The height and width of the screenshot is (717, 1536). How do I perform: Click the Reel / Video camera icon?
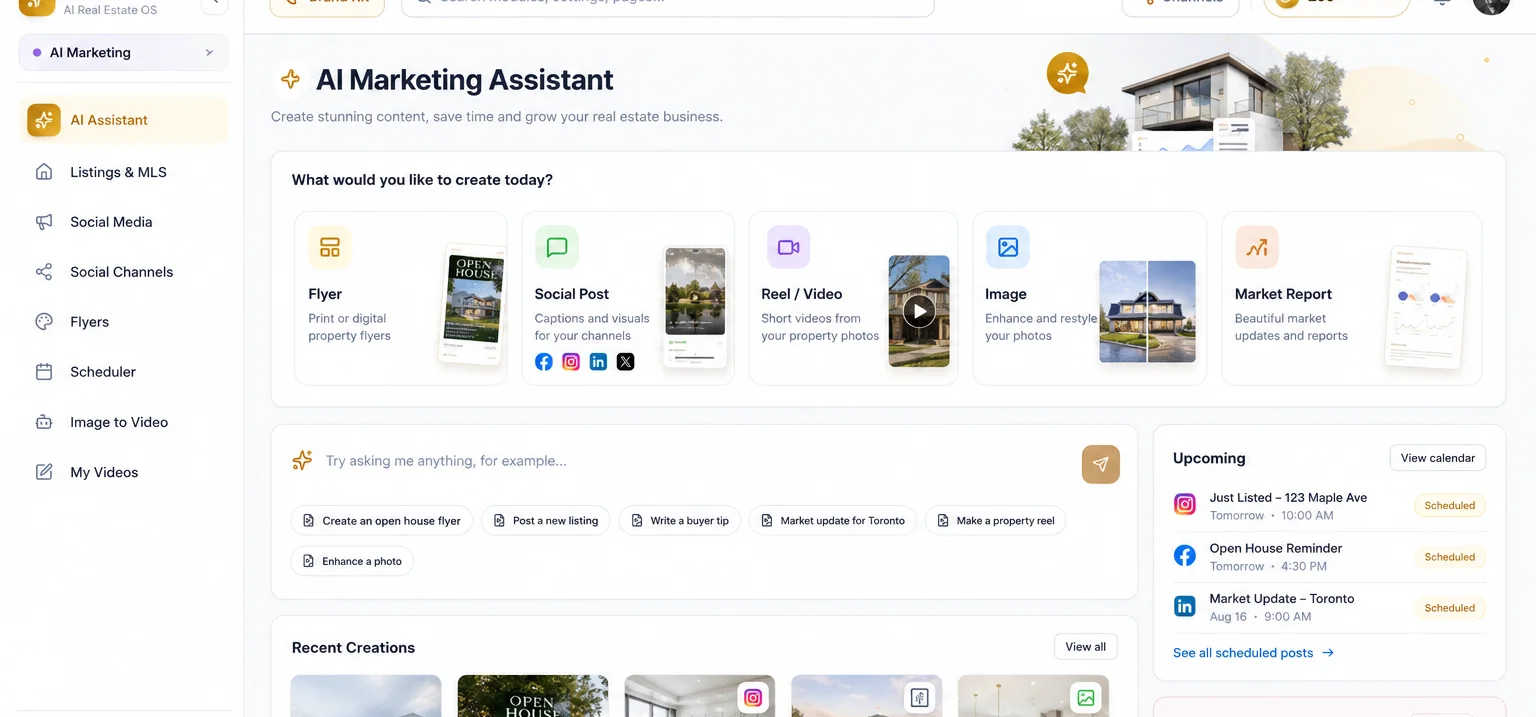click(788, 247)
